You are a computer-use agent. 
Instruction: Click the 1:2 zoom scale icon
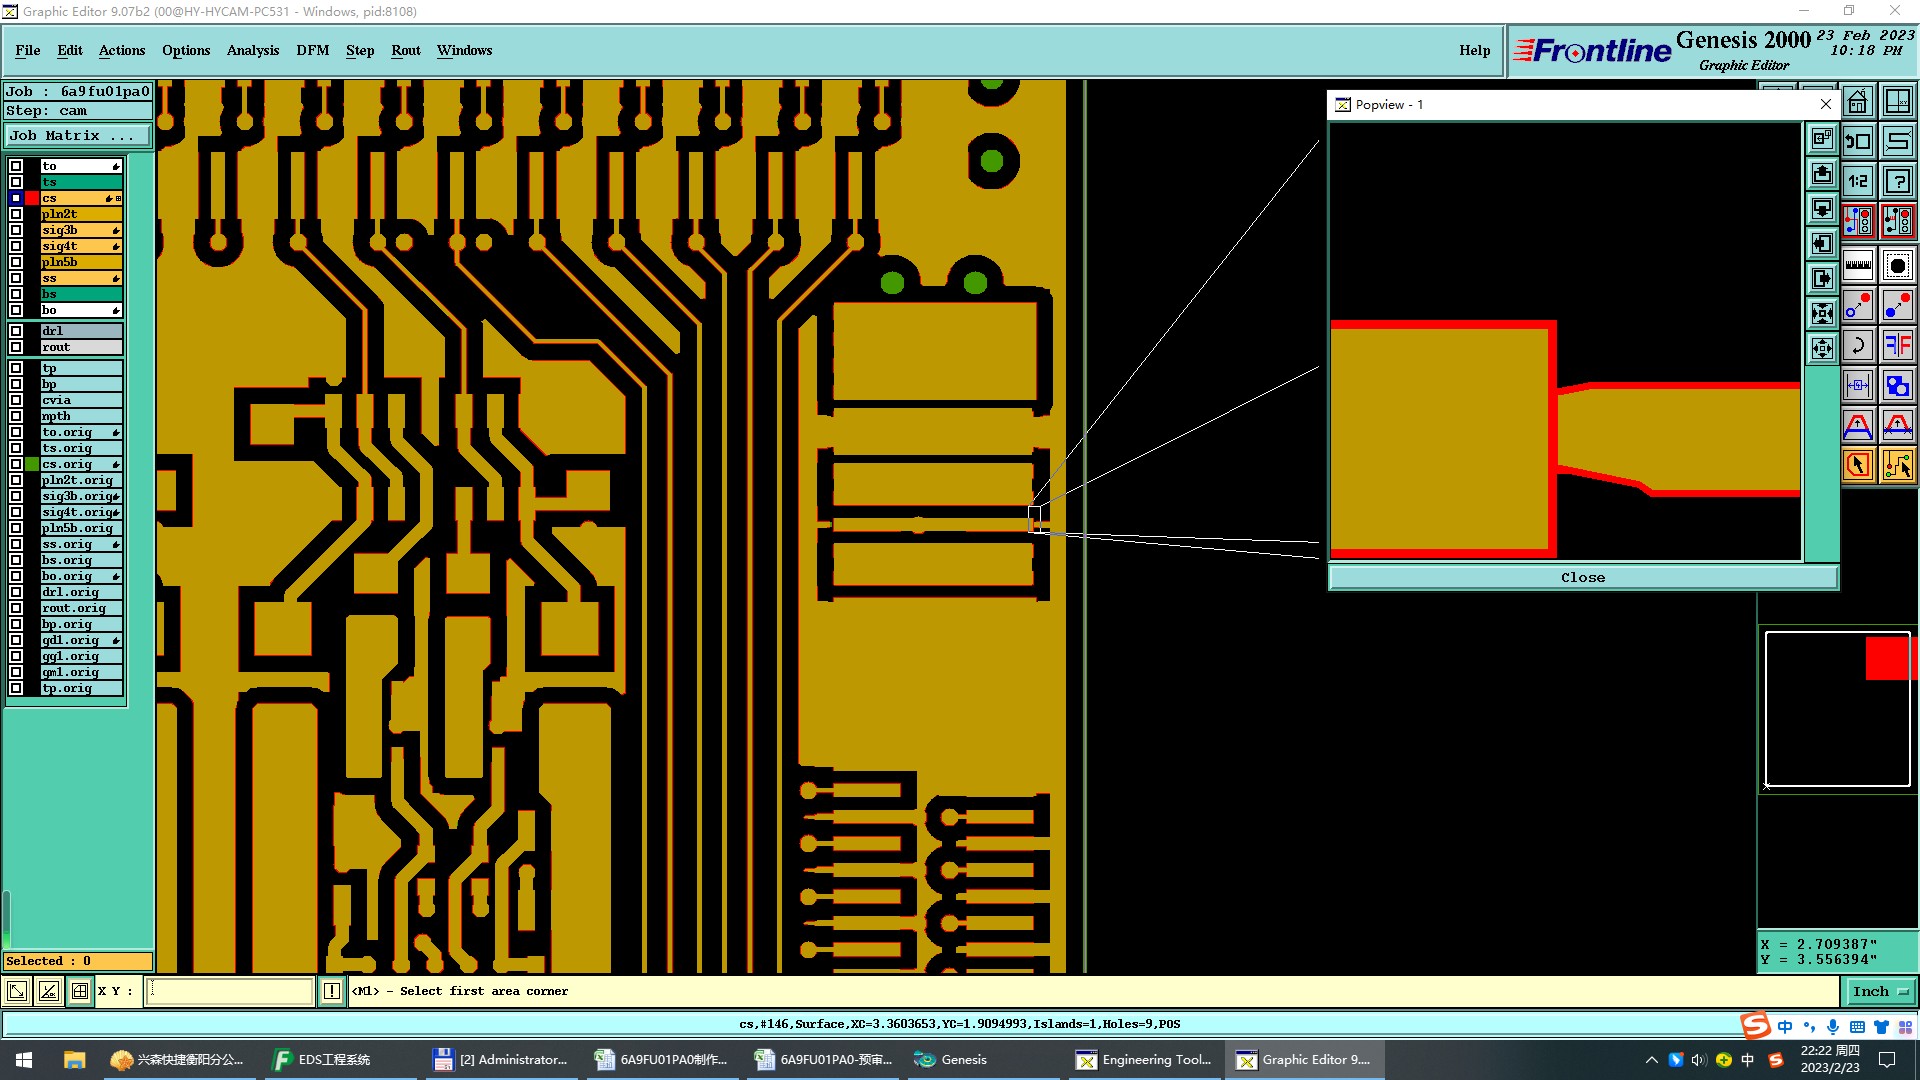tap(1858, 181)
